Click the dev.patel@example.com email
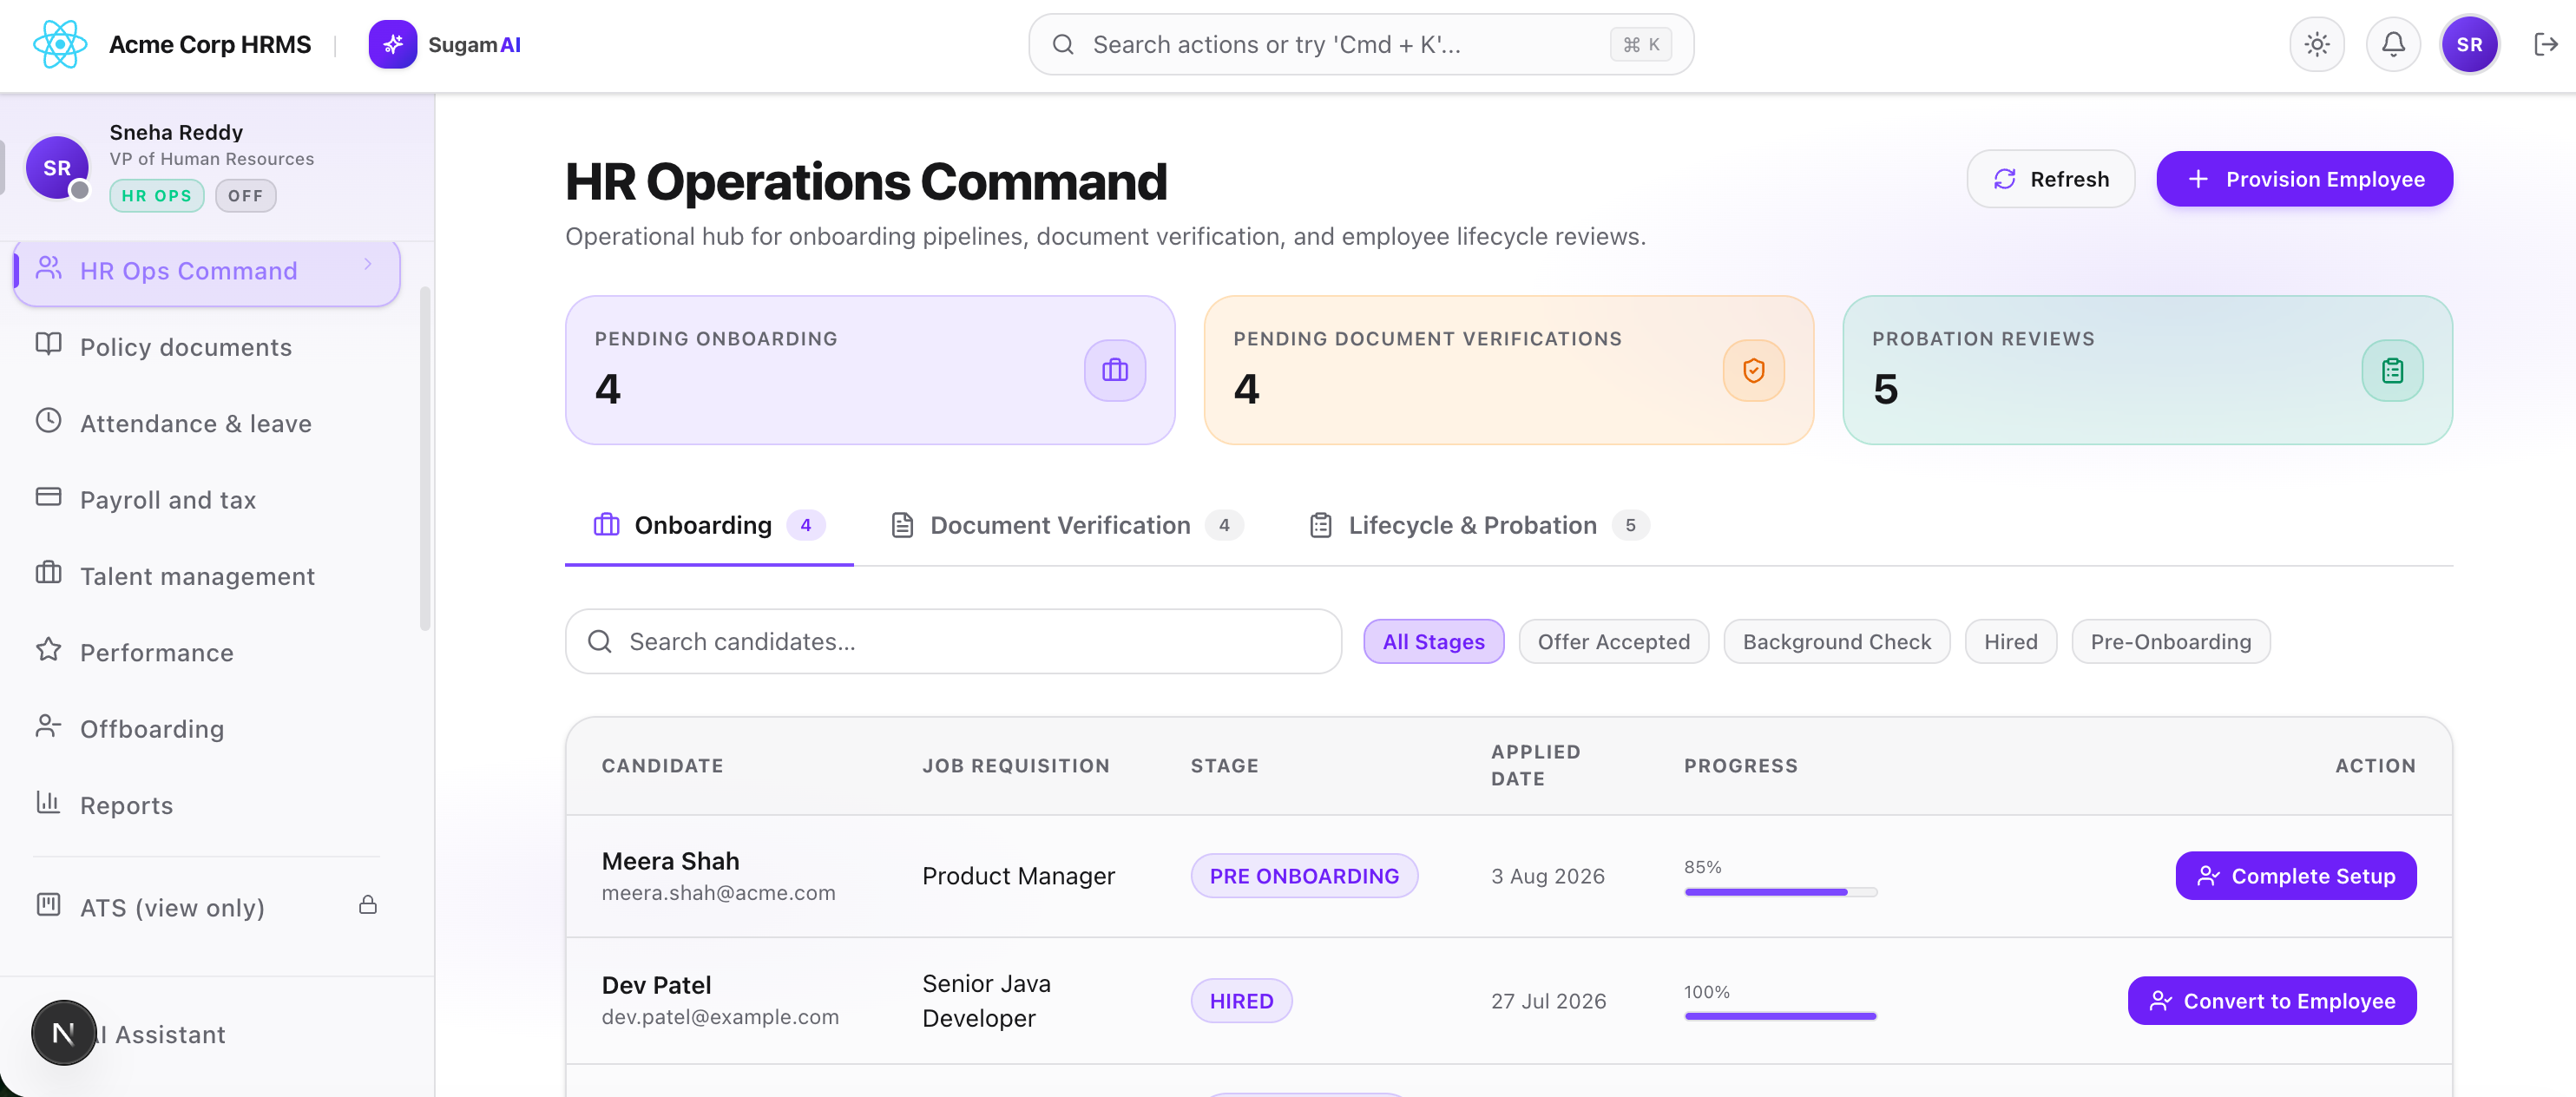The width and height of the screenshot is (2576, 1097). [x=720, y=1018]
